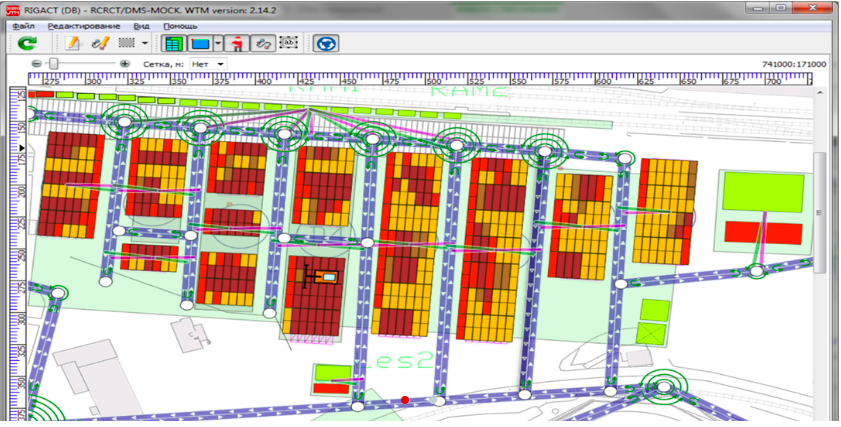Open the Файл menu

pos(24,25)
